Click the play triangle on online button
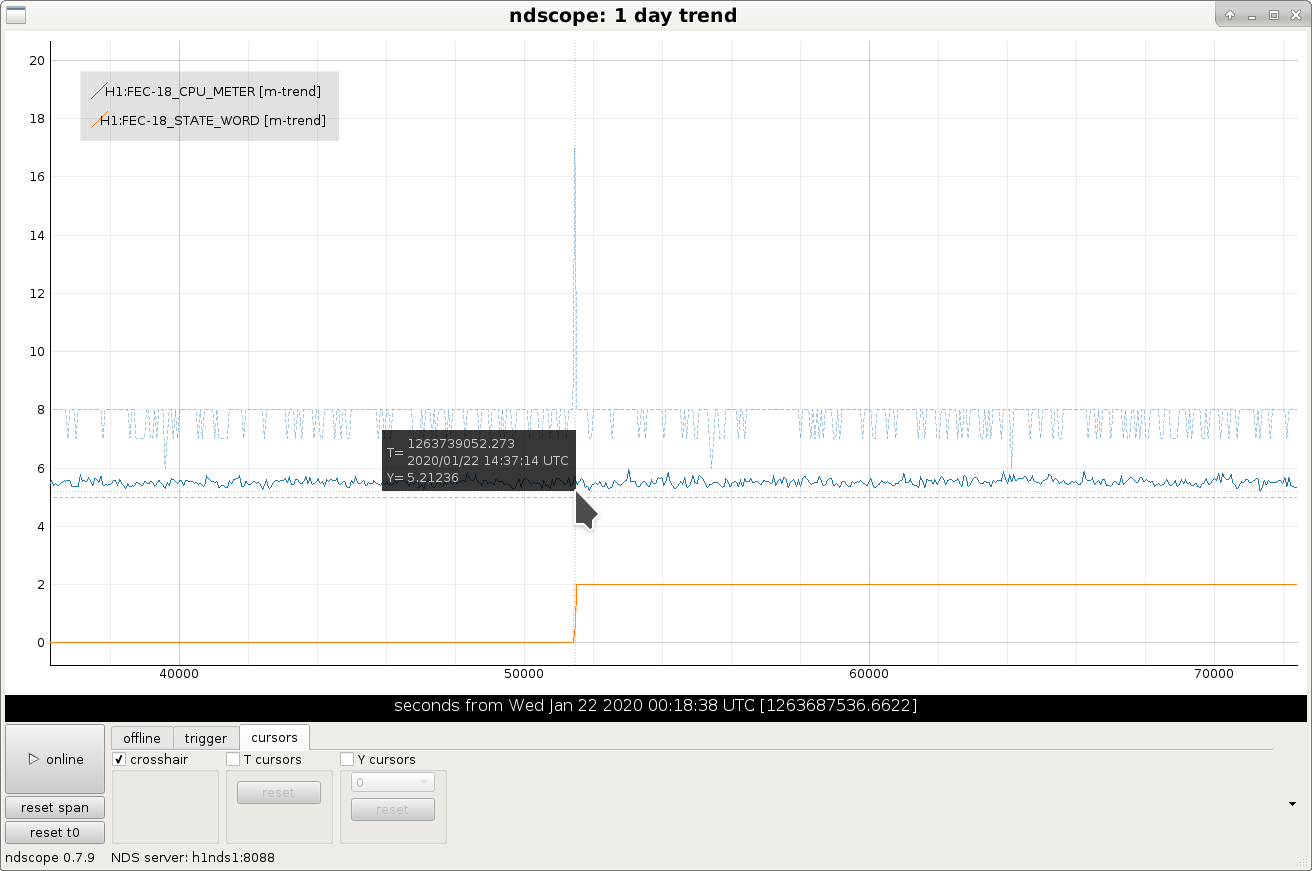1312x871 pixels. pos(33,760)
